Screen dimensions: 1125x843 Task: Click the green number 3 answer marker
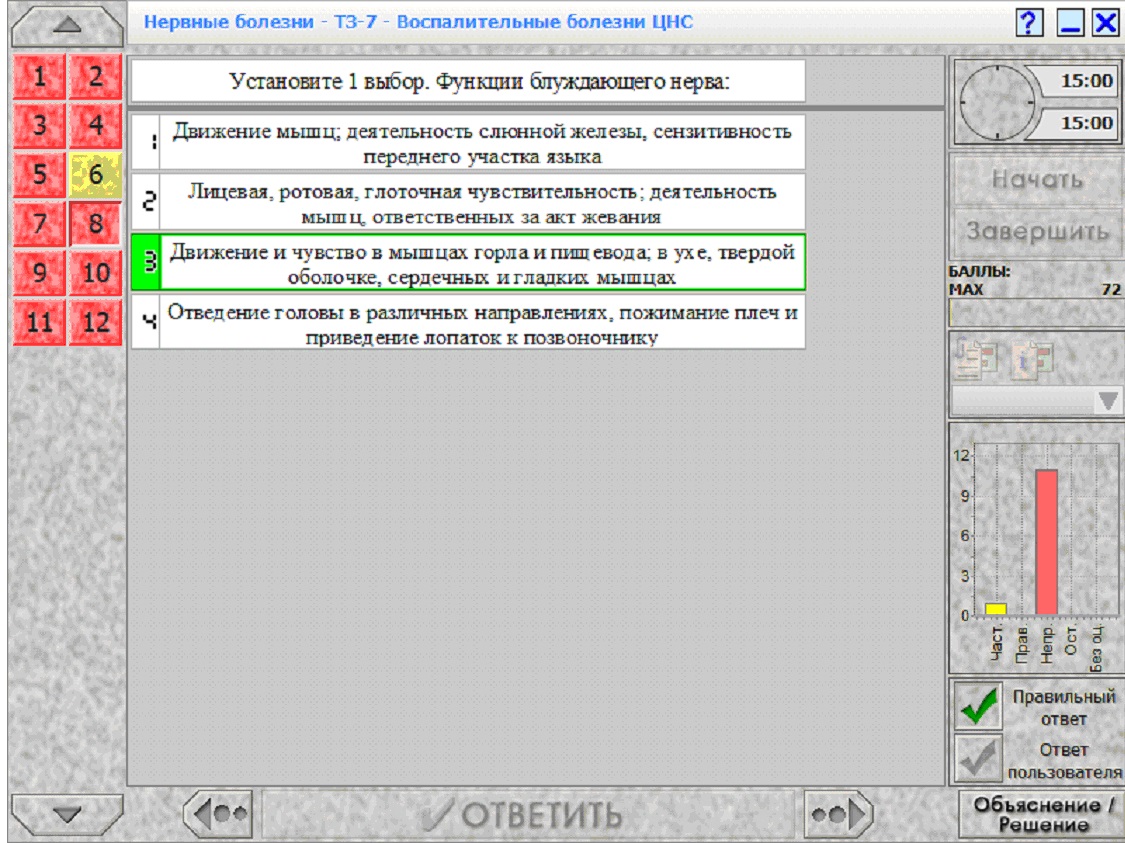pyautogui.click(x=147, y=263)
